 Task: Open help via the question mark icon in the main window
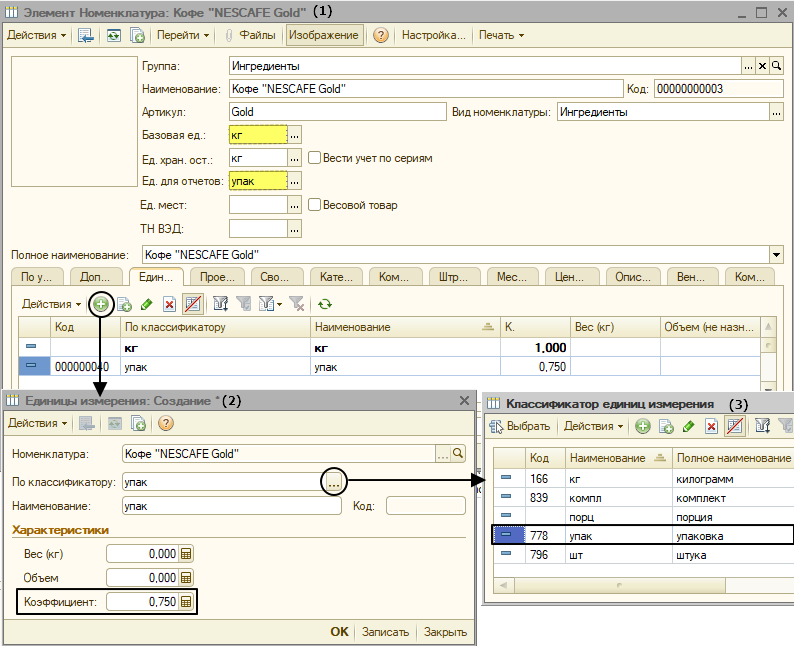click(x=380, y=35)
